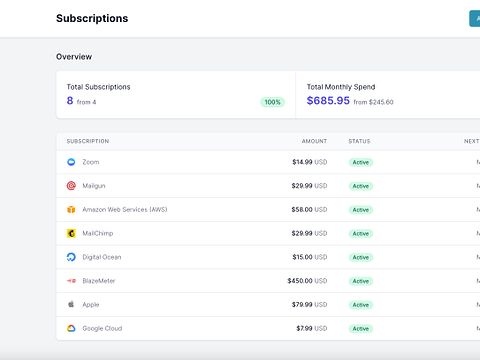The height and width of the screenshot is (360, 480).
Task: Click the Subscription column header
Action: [88, 141]
